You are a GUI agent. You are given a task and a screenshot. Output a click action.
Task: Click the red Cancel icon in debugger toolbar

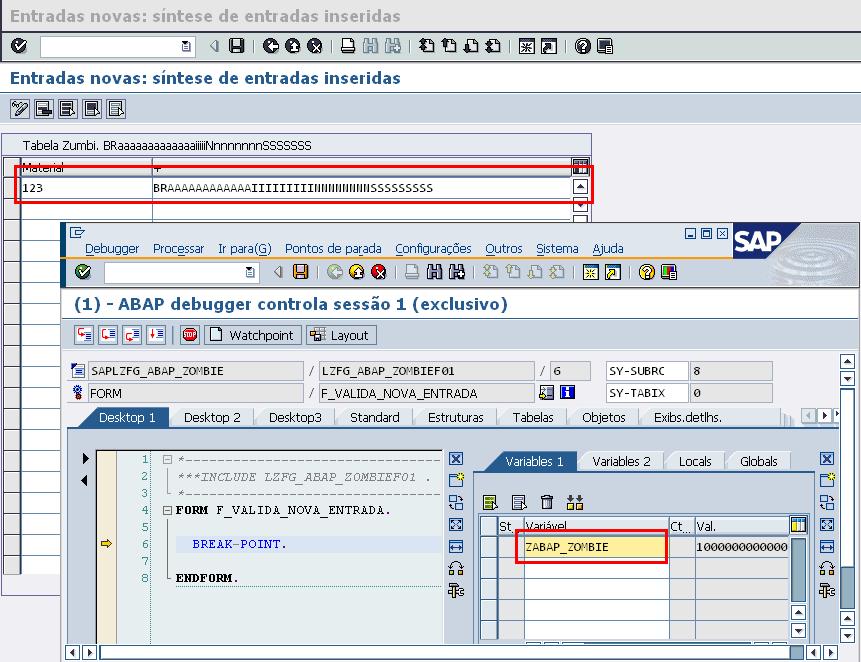[378, 272]
